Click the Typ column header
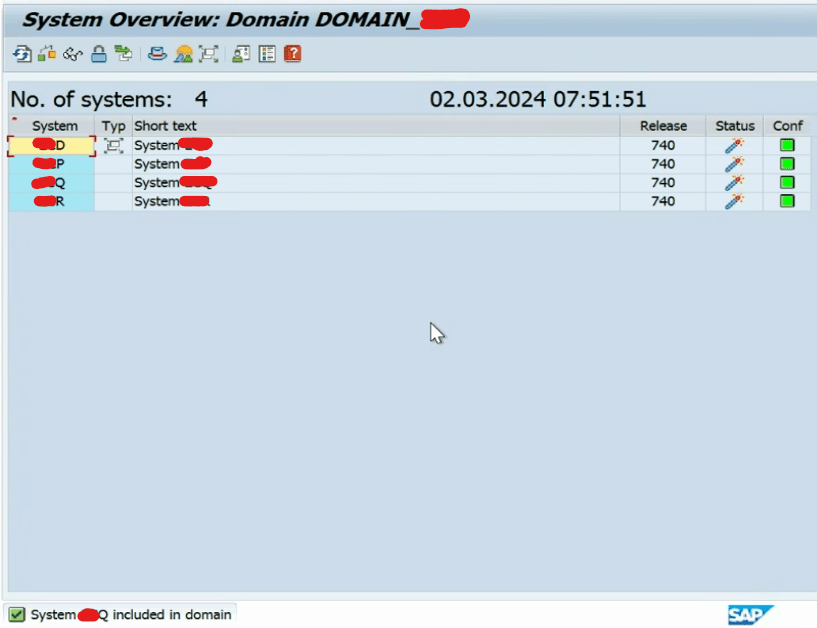Image resolution: width=817 pixels, height=628 pixels. coord(113,126)
